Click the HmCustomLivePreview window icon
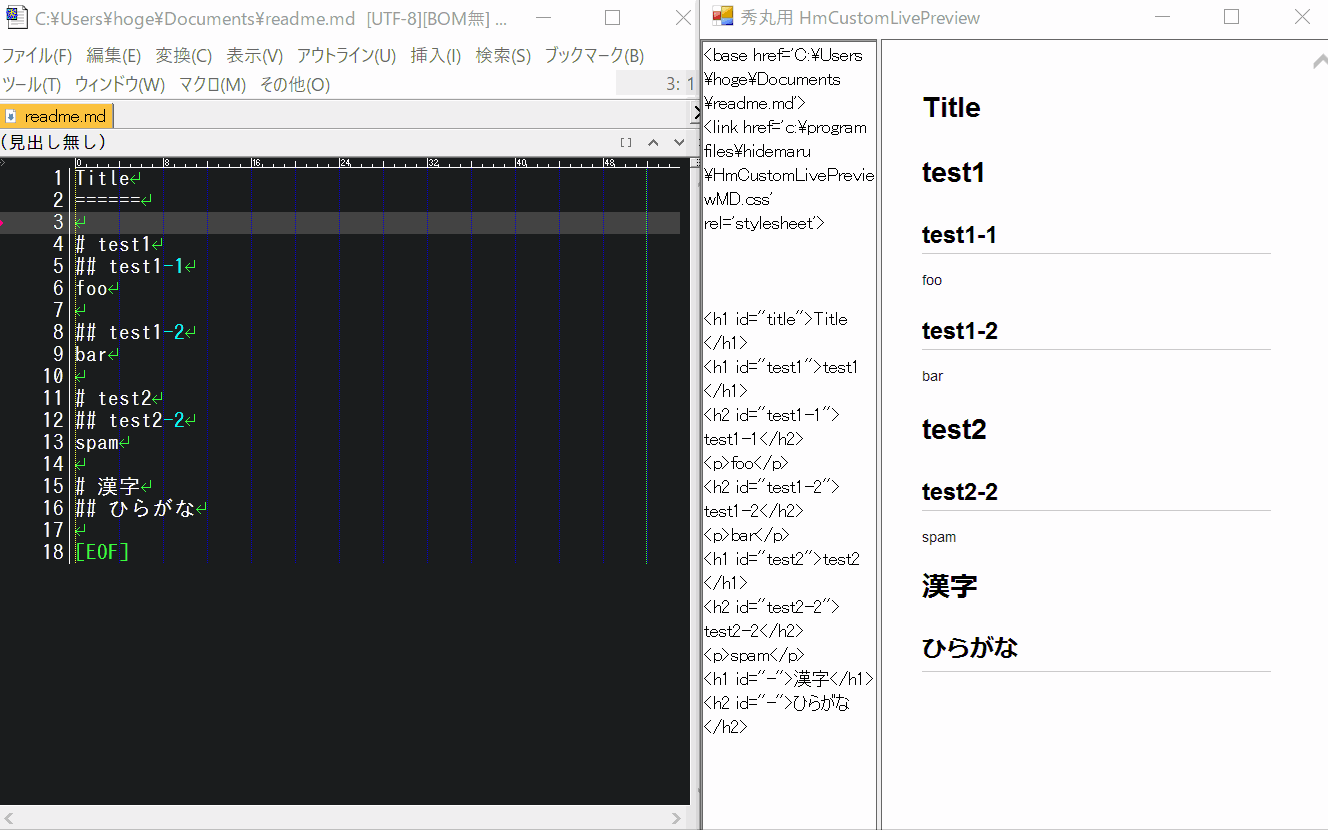Screen dimensions: 1328x830 tap(722, 17)
